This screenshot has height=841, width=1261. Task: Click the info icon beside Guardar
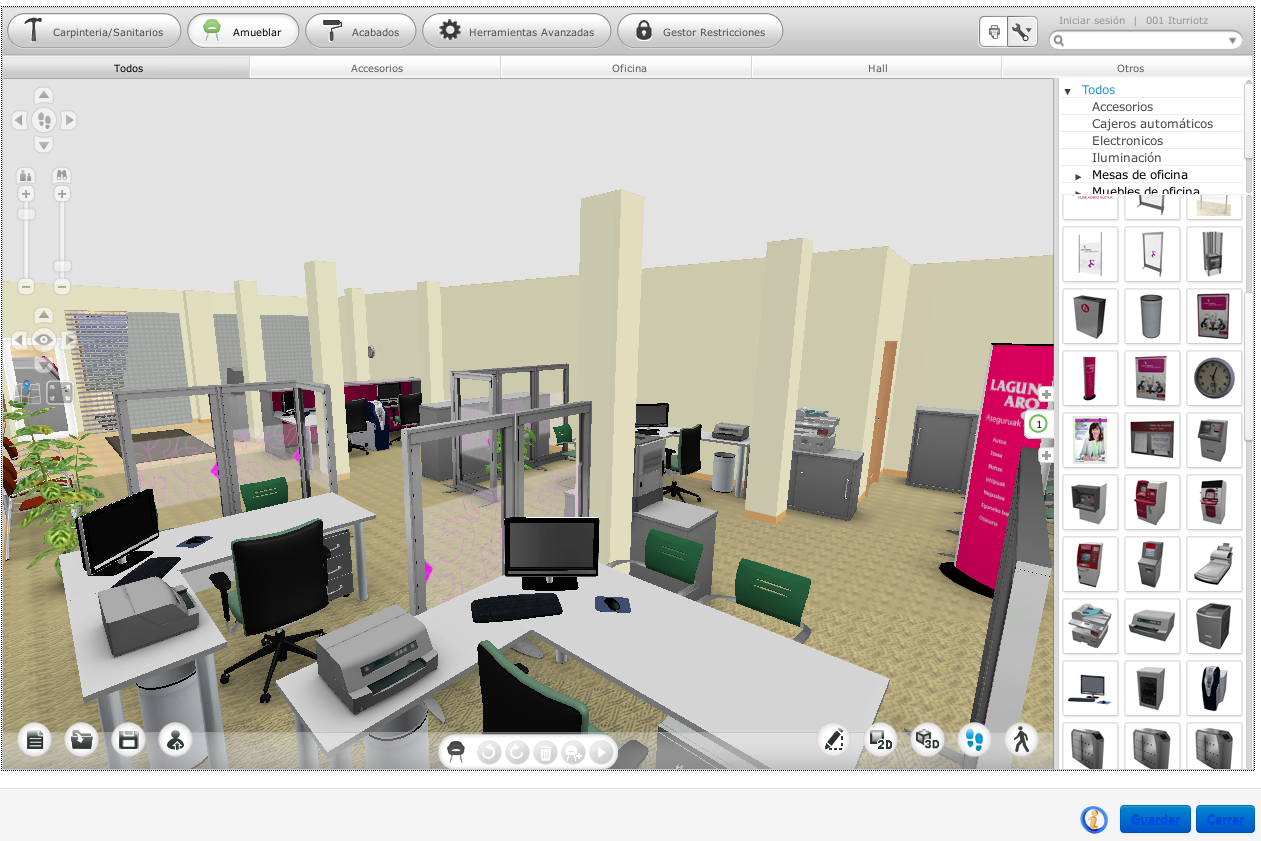[x=1095, y=819]
